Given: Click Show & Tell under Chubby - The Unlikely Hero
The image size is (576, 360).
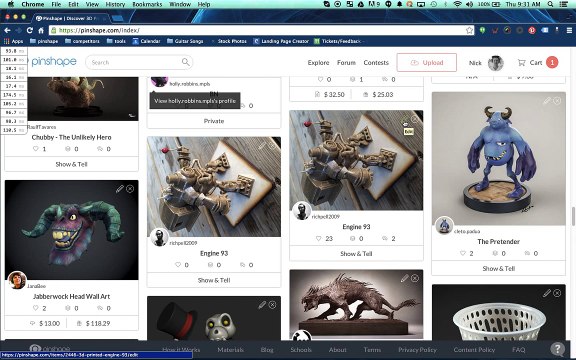Looking at the screenshot, I should [x=71, y=164].
